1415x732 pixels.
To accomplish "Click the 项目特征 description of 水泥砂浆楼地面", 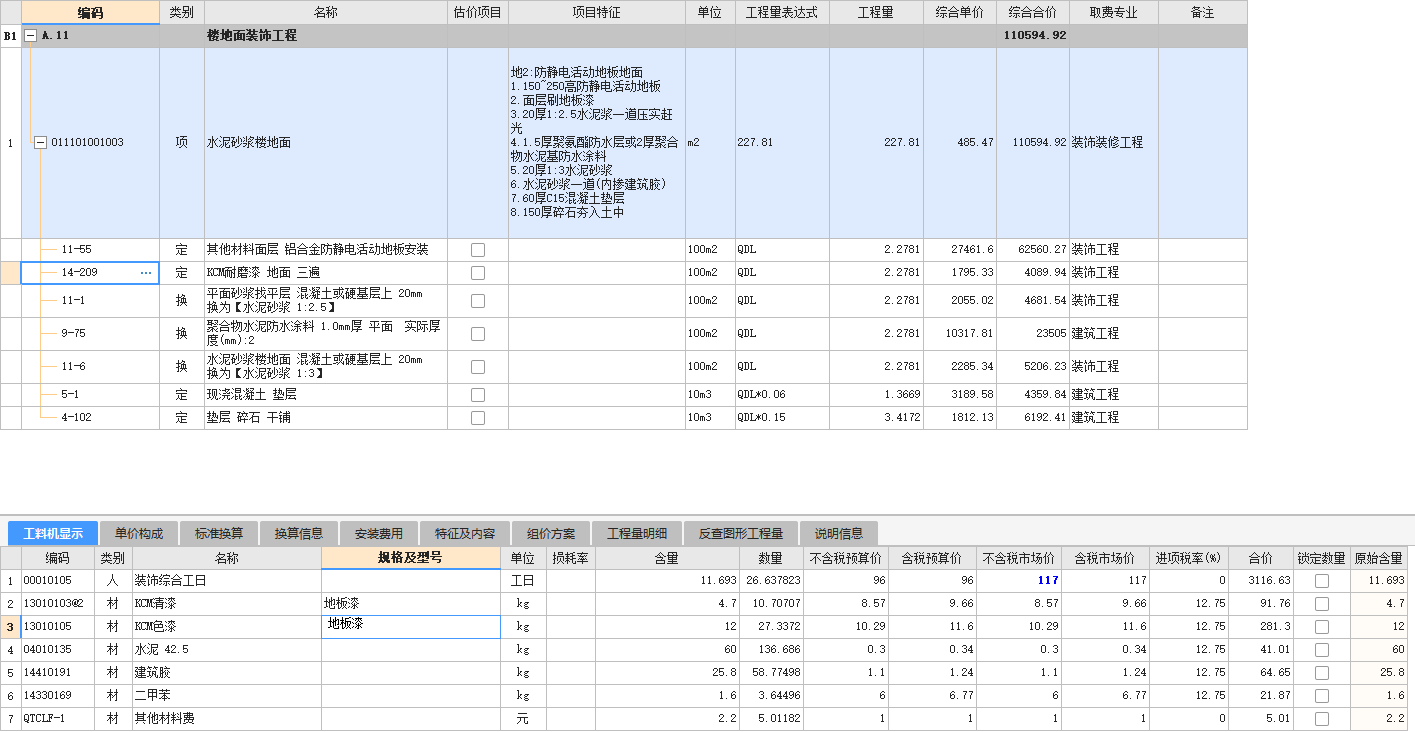I will tap(595, 143).
